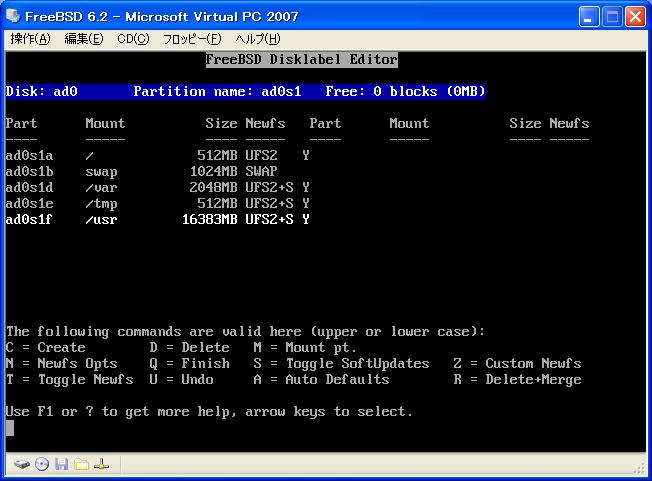Click the 16383MB size value
The height and width of the screenshot is (481, 652).
pyautogui.click(x=210, y=219)
